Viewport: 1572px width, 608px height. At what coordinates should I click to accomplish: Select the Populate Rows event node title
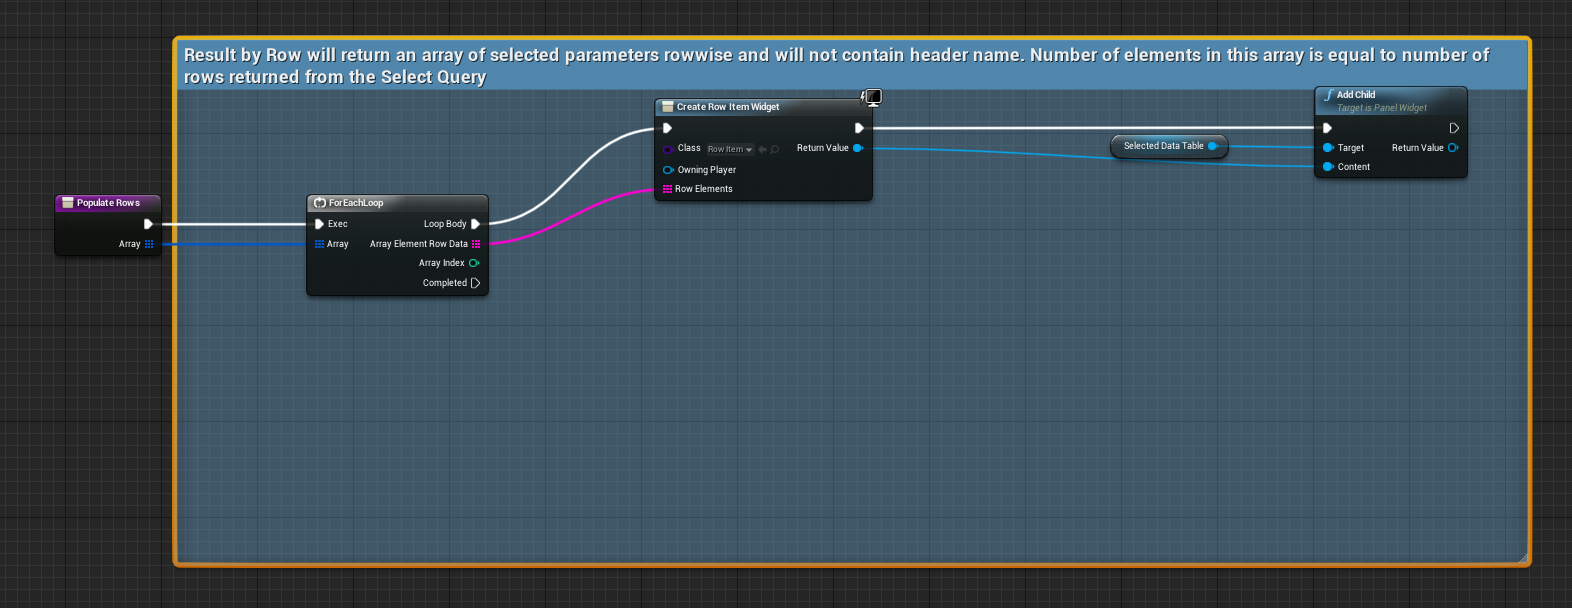pos(108,203)
